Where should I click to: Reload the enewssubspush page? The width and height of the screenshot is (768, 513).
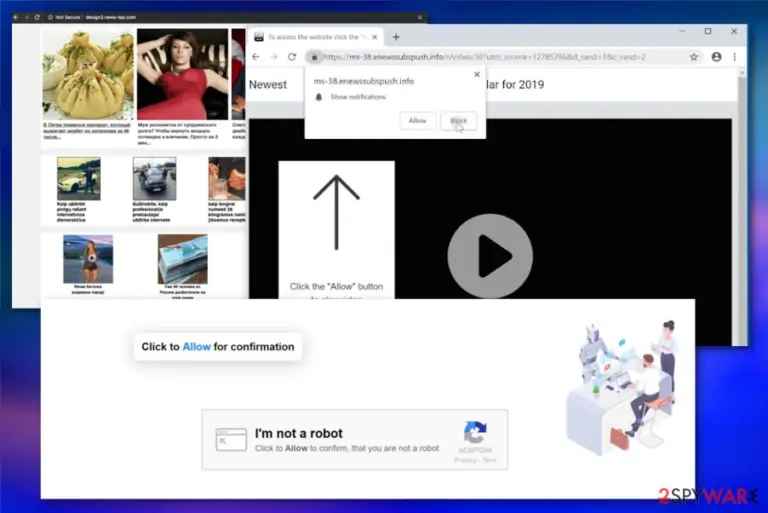click(292, 57)
